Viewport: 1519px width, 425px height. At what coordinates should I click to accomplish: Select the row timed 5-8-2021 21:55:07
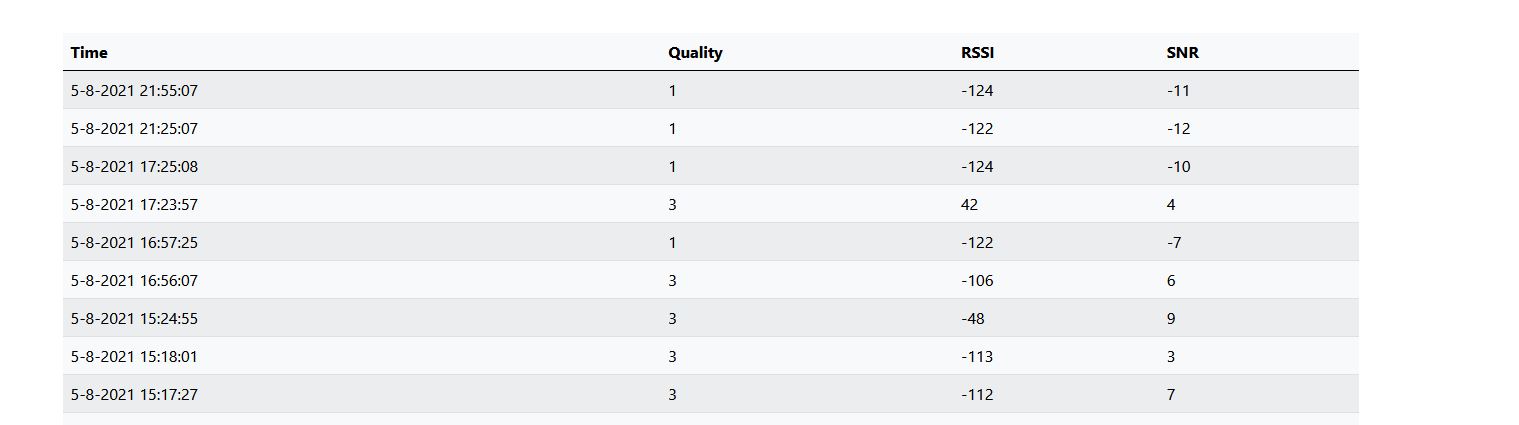tap(710, 90)
